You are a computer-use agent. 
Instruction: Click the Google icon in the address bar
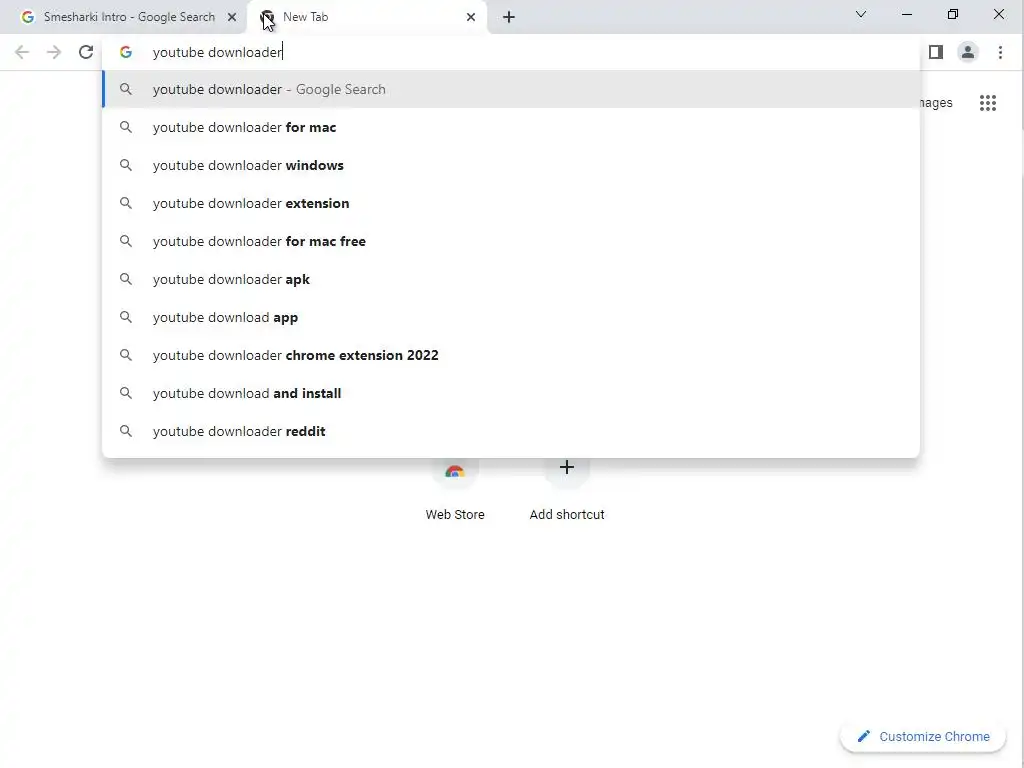[x=126, y=52]
